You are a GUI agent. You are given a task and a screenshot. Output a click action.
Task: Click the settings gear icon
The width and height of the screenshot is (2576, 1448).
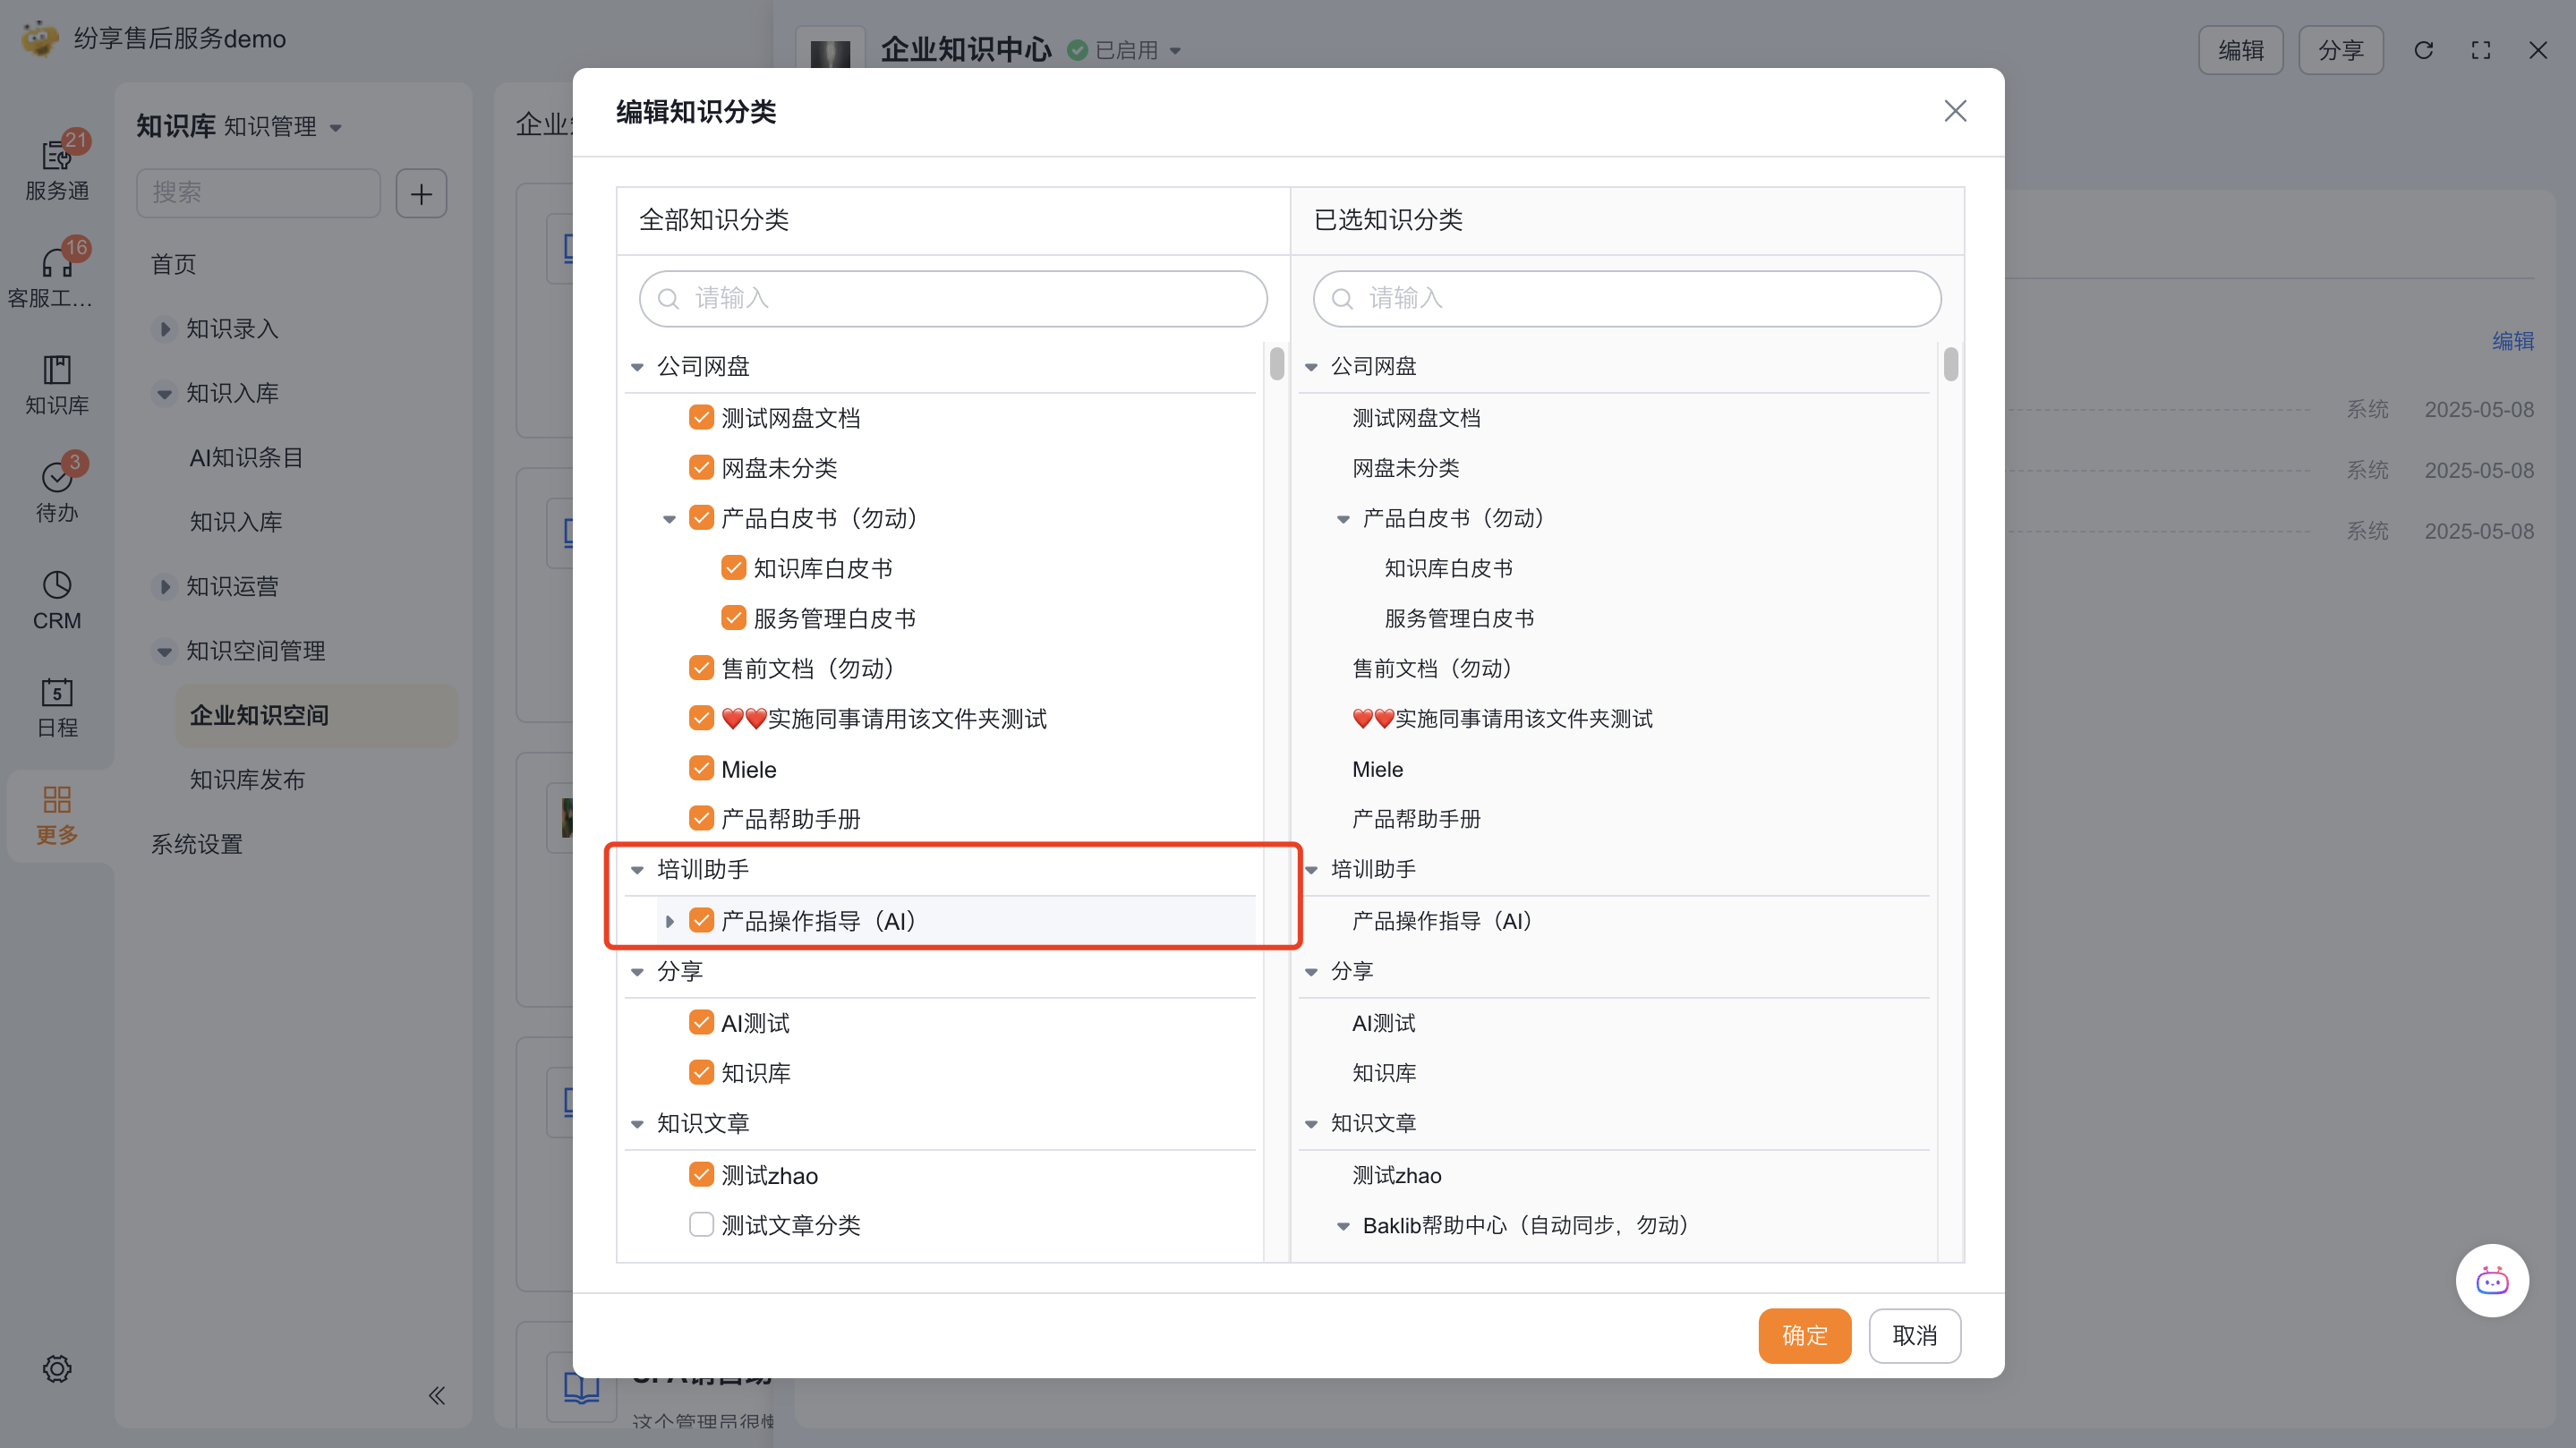click(x=56, y=1368)
